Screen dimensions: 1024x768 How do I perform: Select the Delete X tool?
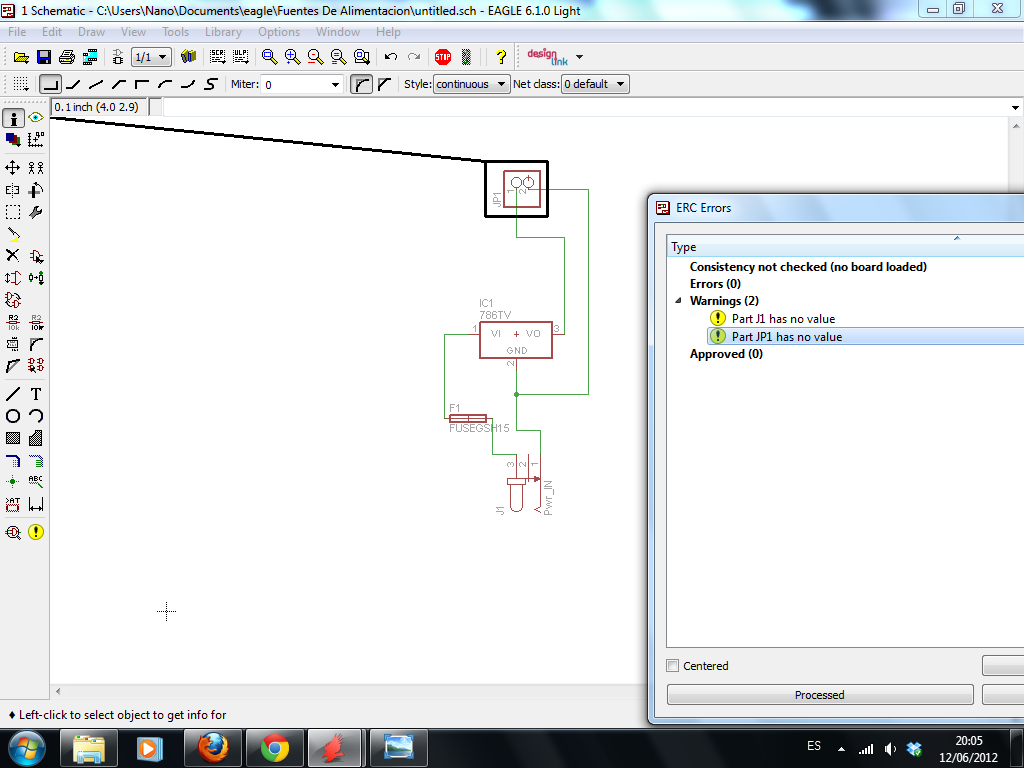pyautogui.click(x=12, y=255)
